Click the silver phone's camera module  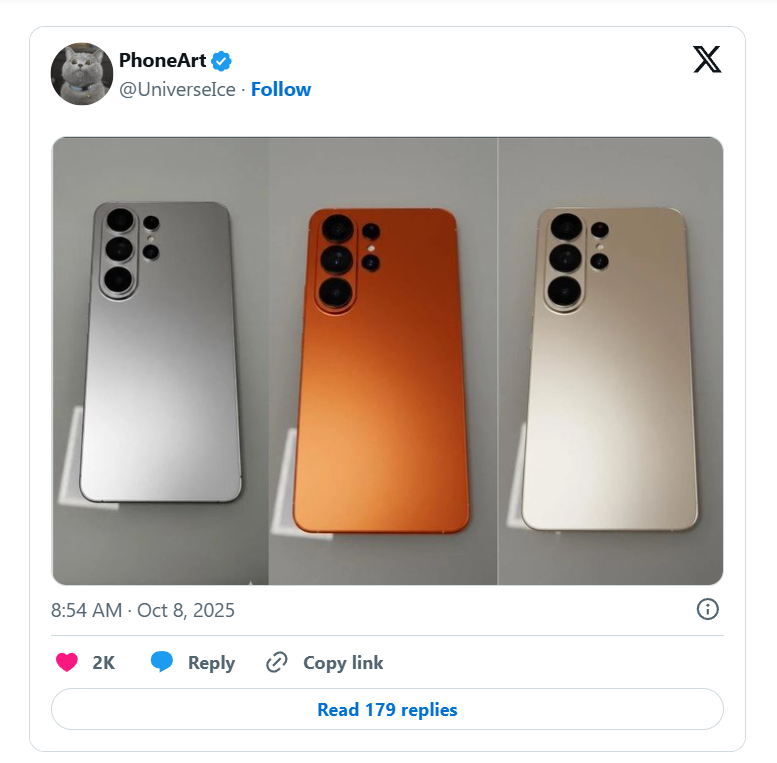tap(120, 250)
